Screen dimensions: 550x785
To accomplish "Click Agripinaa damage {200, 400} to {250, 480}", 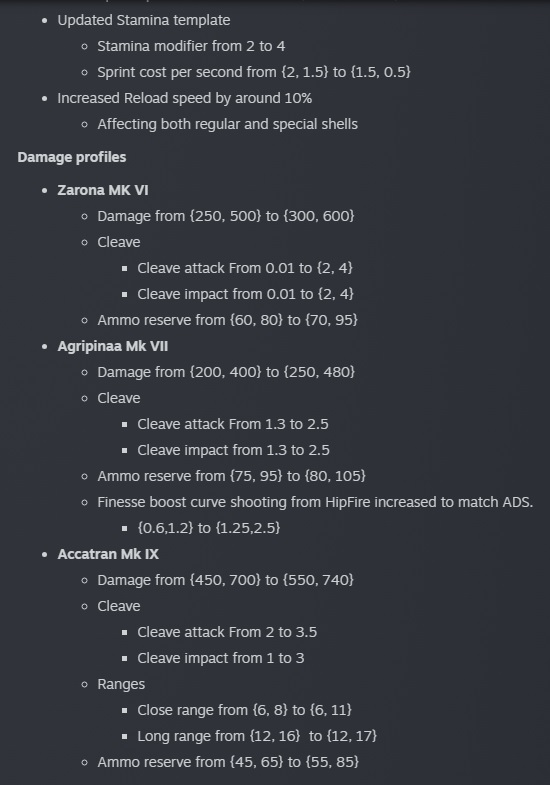I will 226,372.
